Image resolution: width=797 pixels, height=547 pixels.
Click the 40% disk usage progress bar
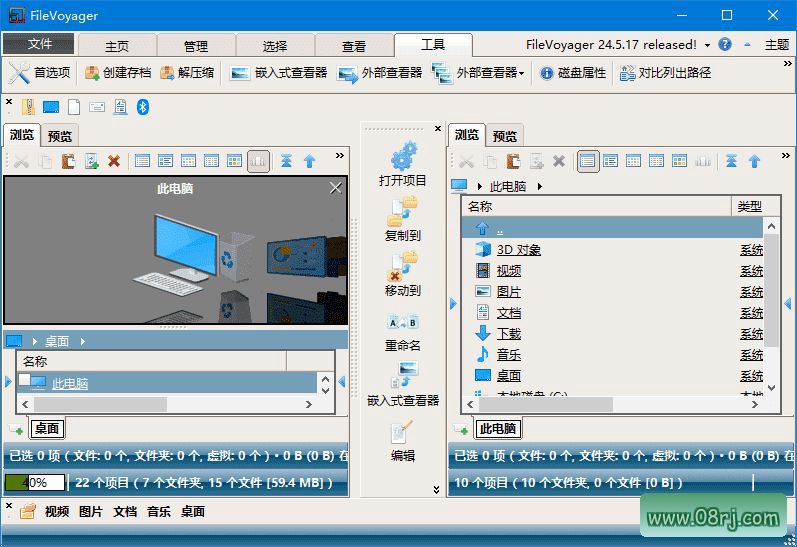pos(35,482)
